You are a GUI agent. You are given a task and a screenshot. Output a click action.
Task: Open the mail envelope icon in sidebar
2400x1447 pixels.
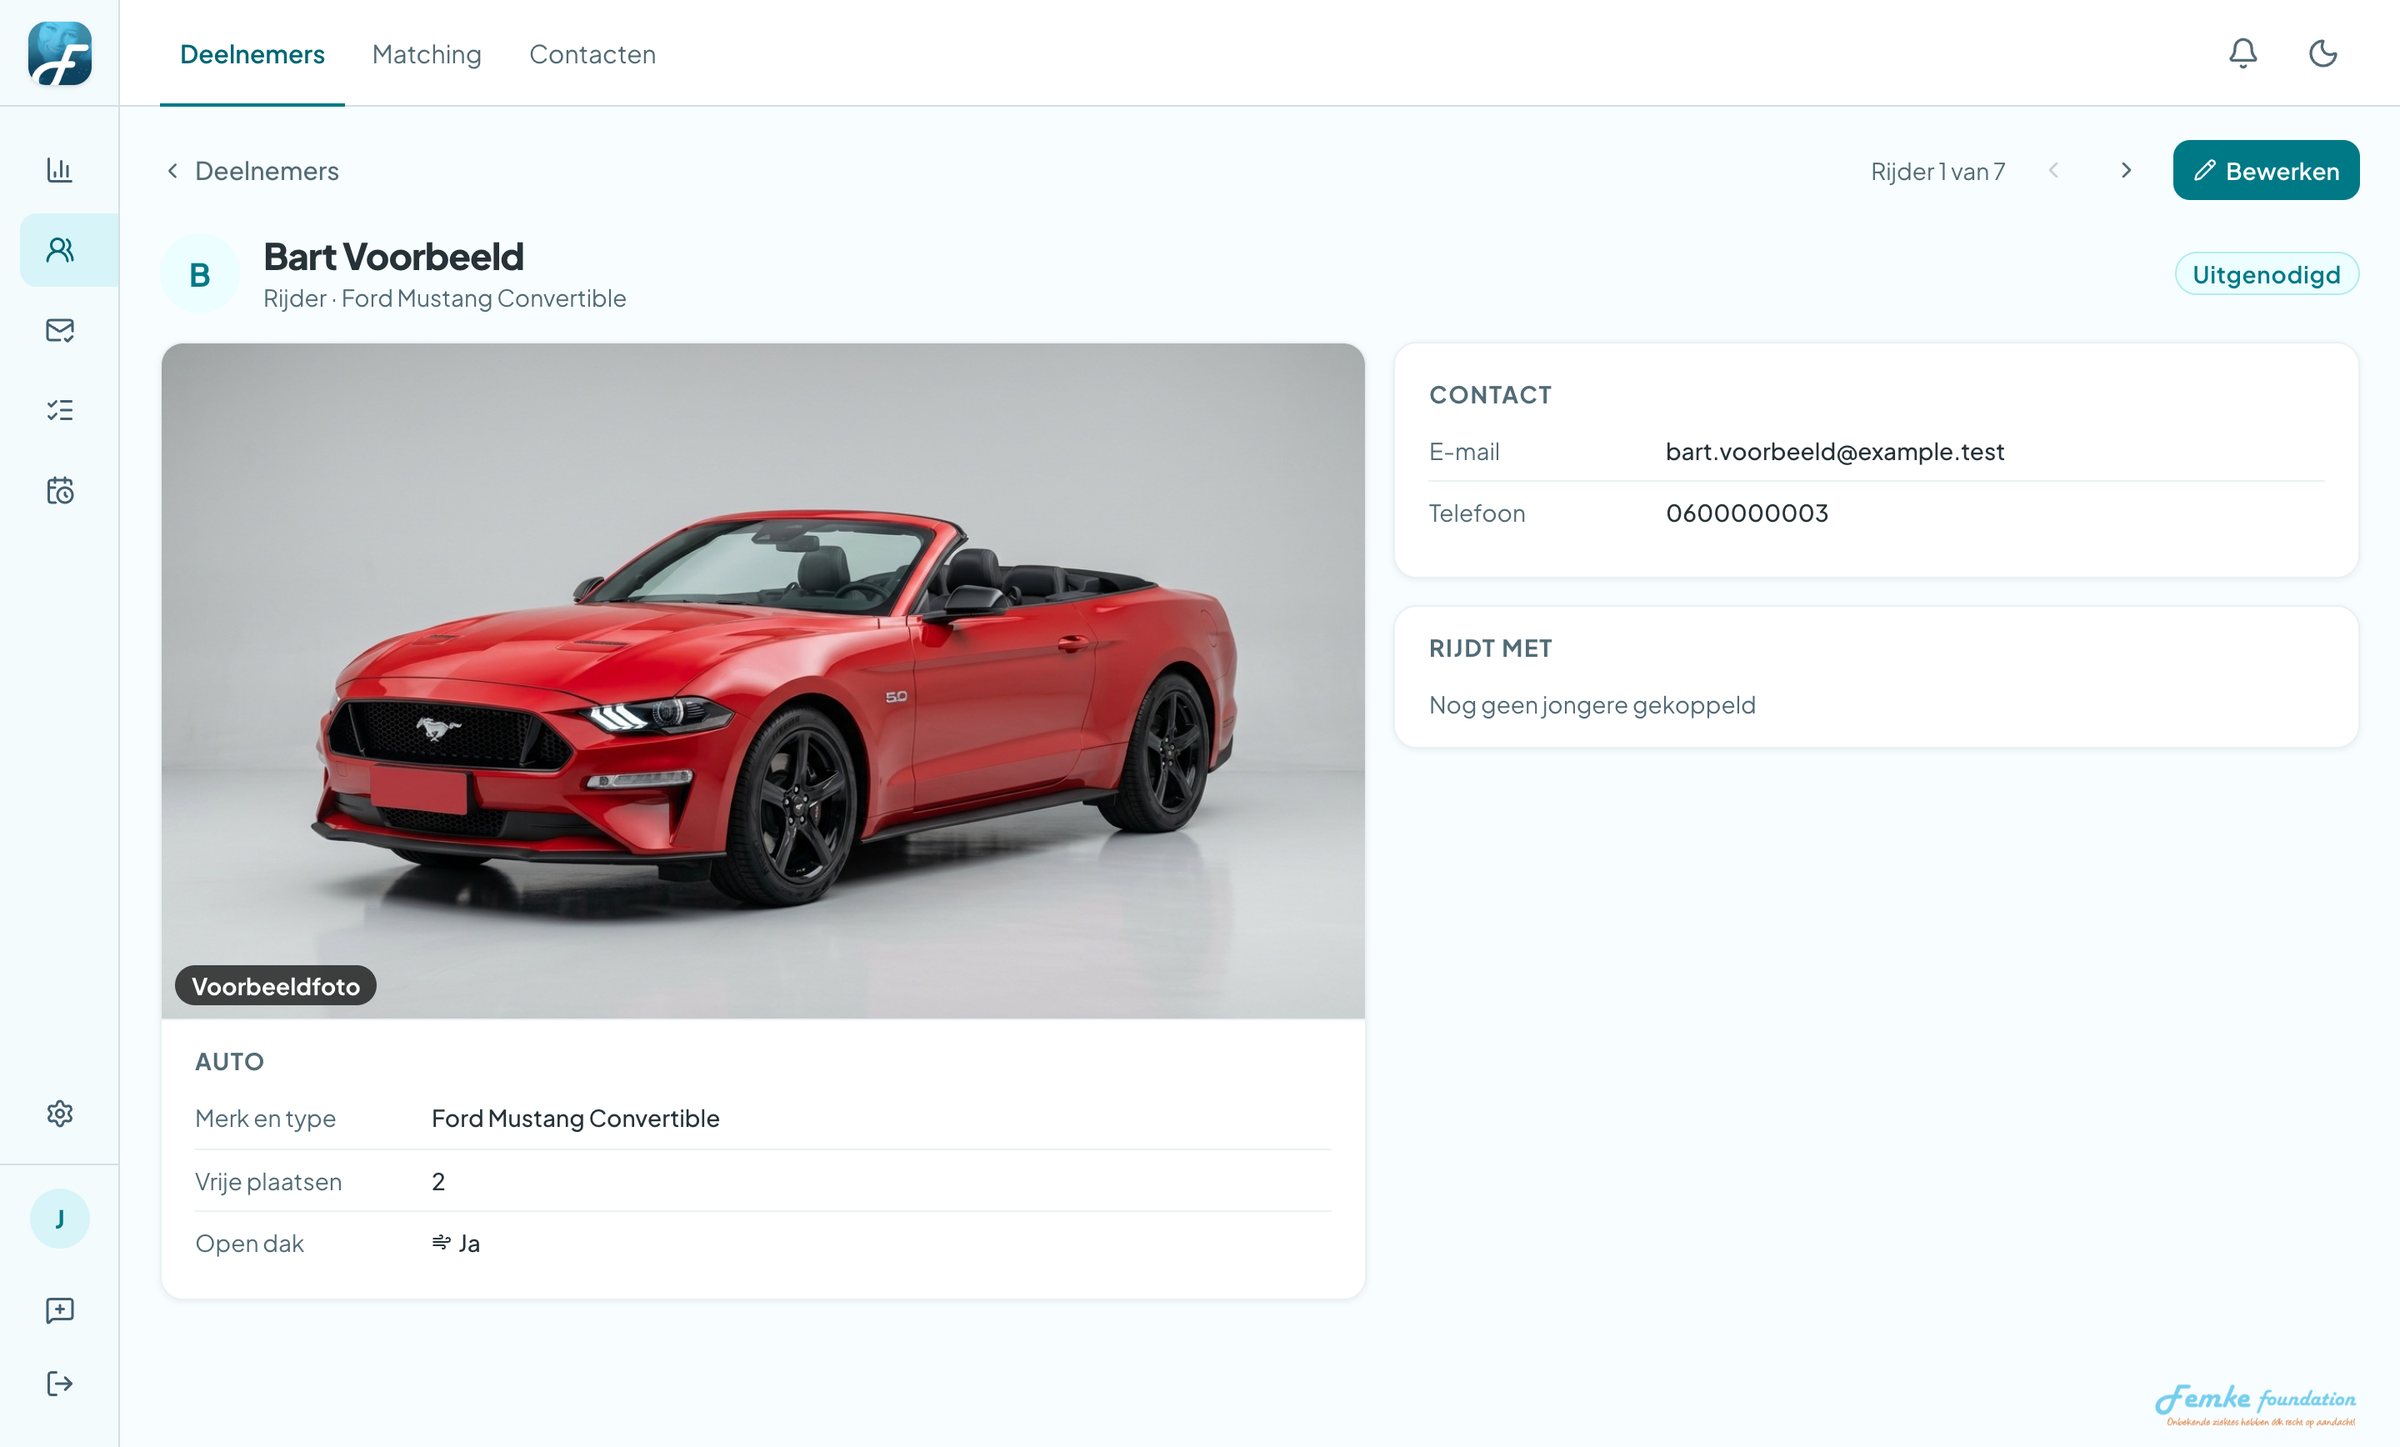pos(60,330)
